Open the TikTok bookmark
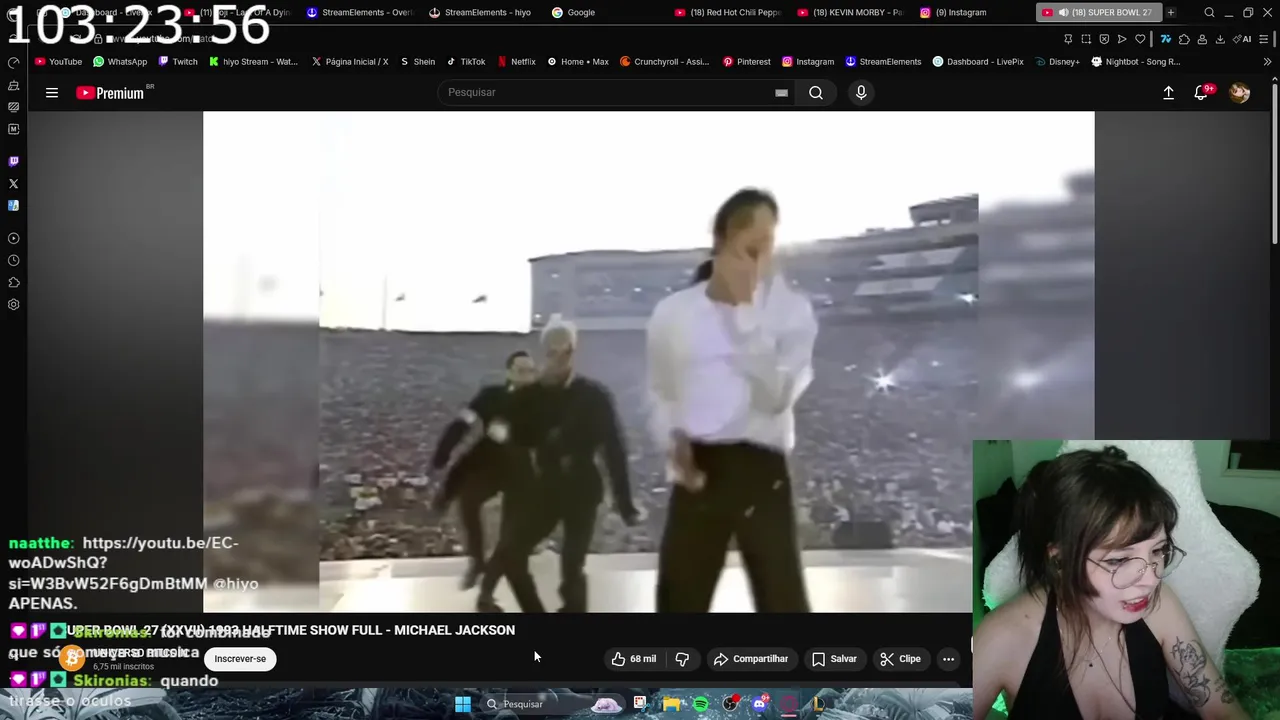The height and width of the screenshot is (720, 1280). coord(466,62)
